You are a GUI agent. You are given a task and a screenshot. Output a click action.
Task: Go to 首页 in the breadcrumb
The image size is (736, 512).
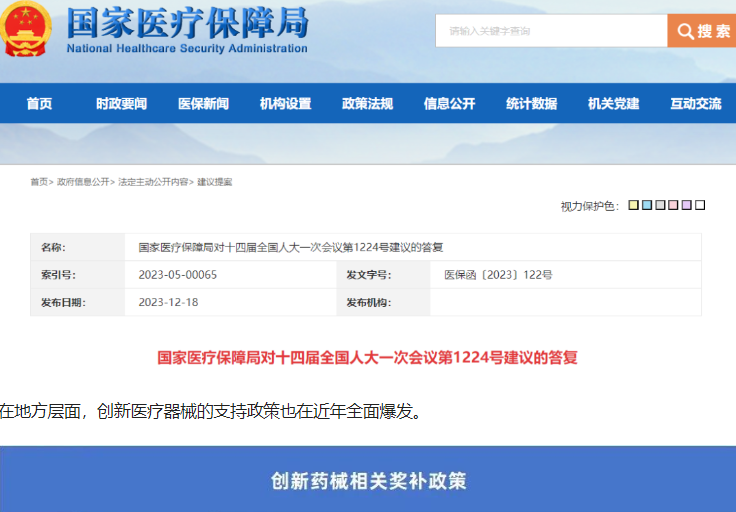39,182
